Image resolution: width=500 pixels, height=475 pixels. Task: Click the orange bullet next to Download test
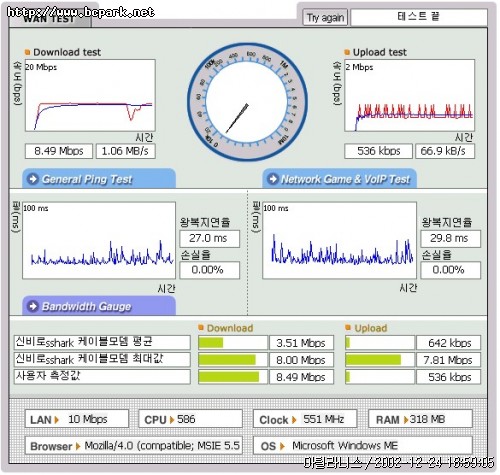tap(27, 52)
